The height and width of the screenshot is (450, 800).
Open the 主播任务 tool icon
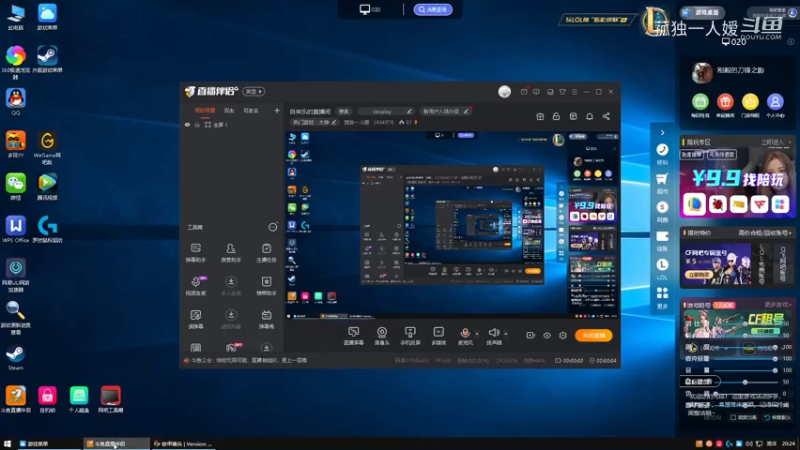coord(266,252)
